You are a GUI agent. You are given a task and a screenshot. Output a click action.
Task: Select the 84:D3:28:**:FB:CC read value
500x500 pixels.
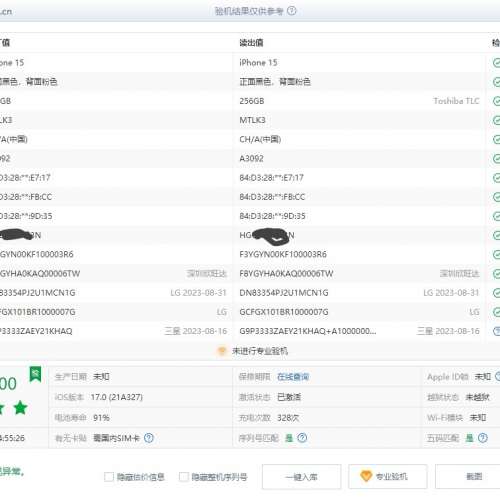(272, 197)
